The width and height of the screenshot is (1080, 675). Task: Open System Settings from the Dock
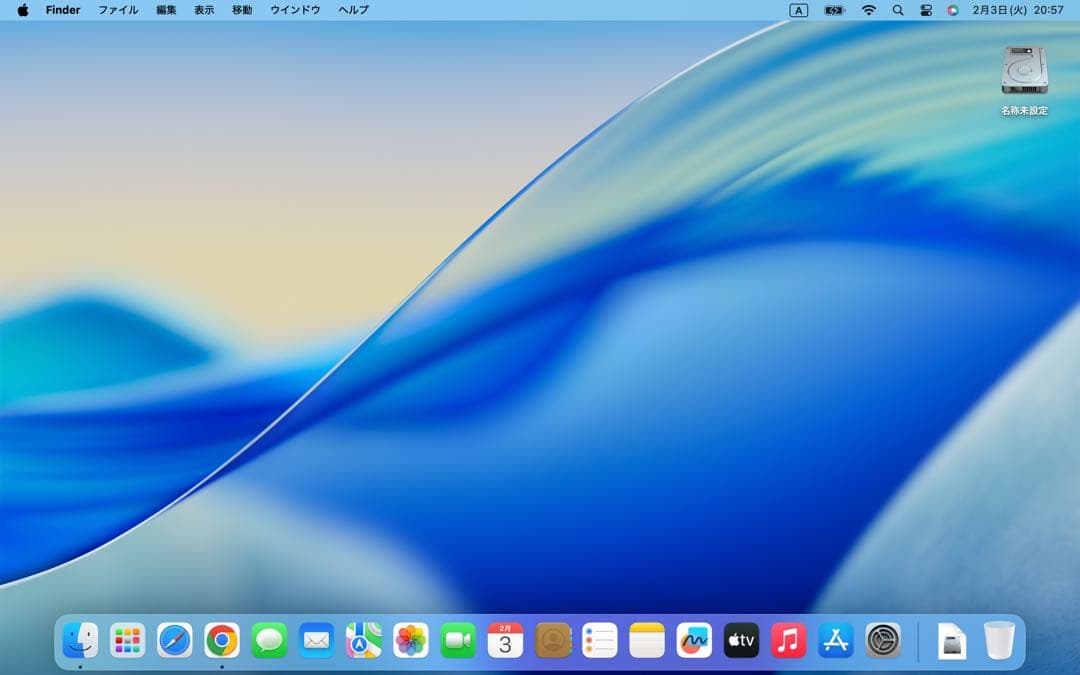[x=884, y=640]
